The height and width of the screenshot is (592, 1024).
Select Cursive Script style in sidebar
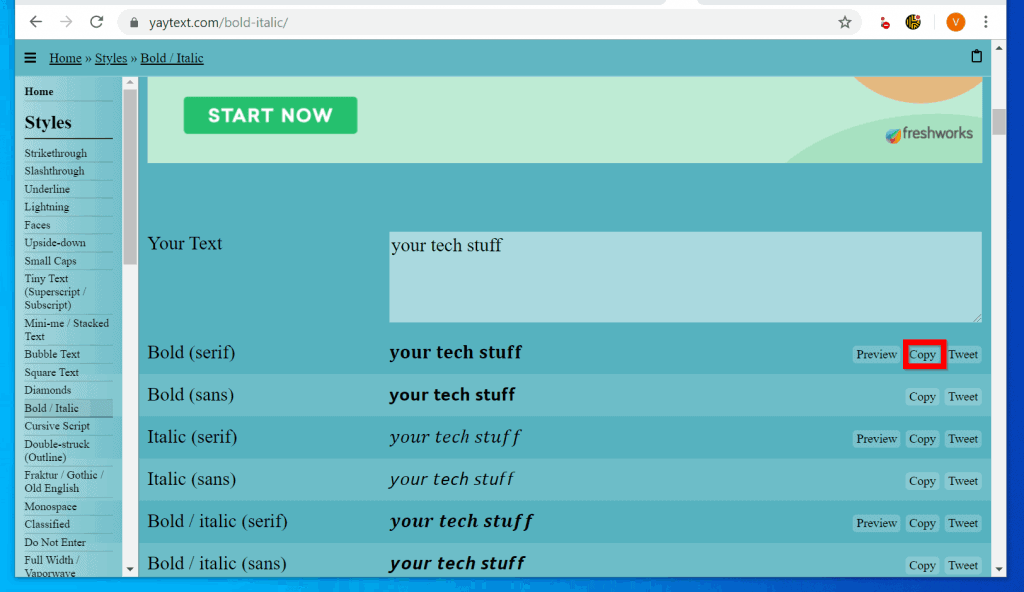click(x=57, y=426)
